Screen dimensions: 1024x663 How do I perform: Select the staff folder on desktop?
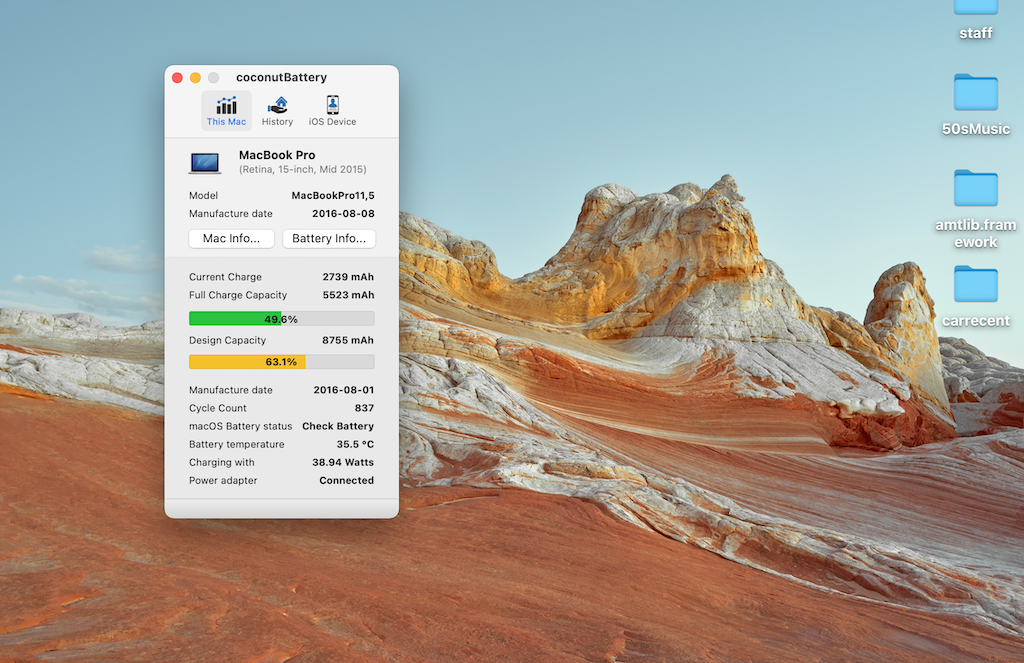pos(975,8)
